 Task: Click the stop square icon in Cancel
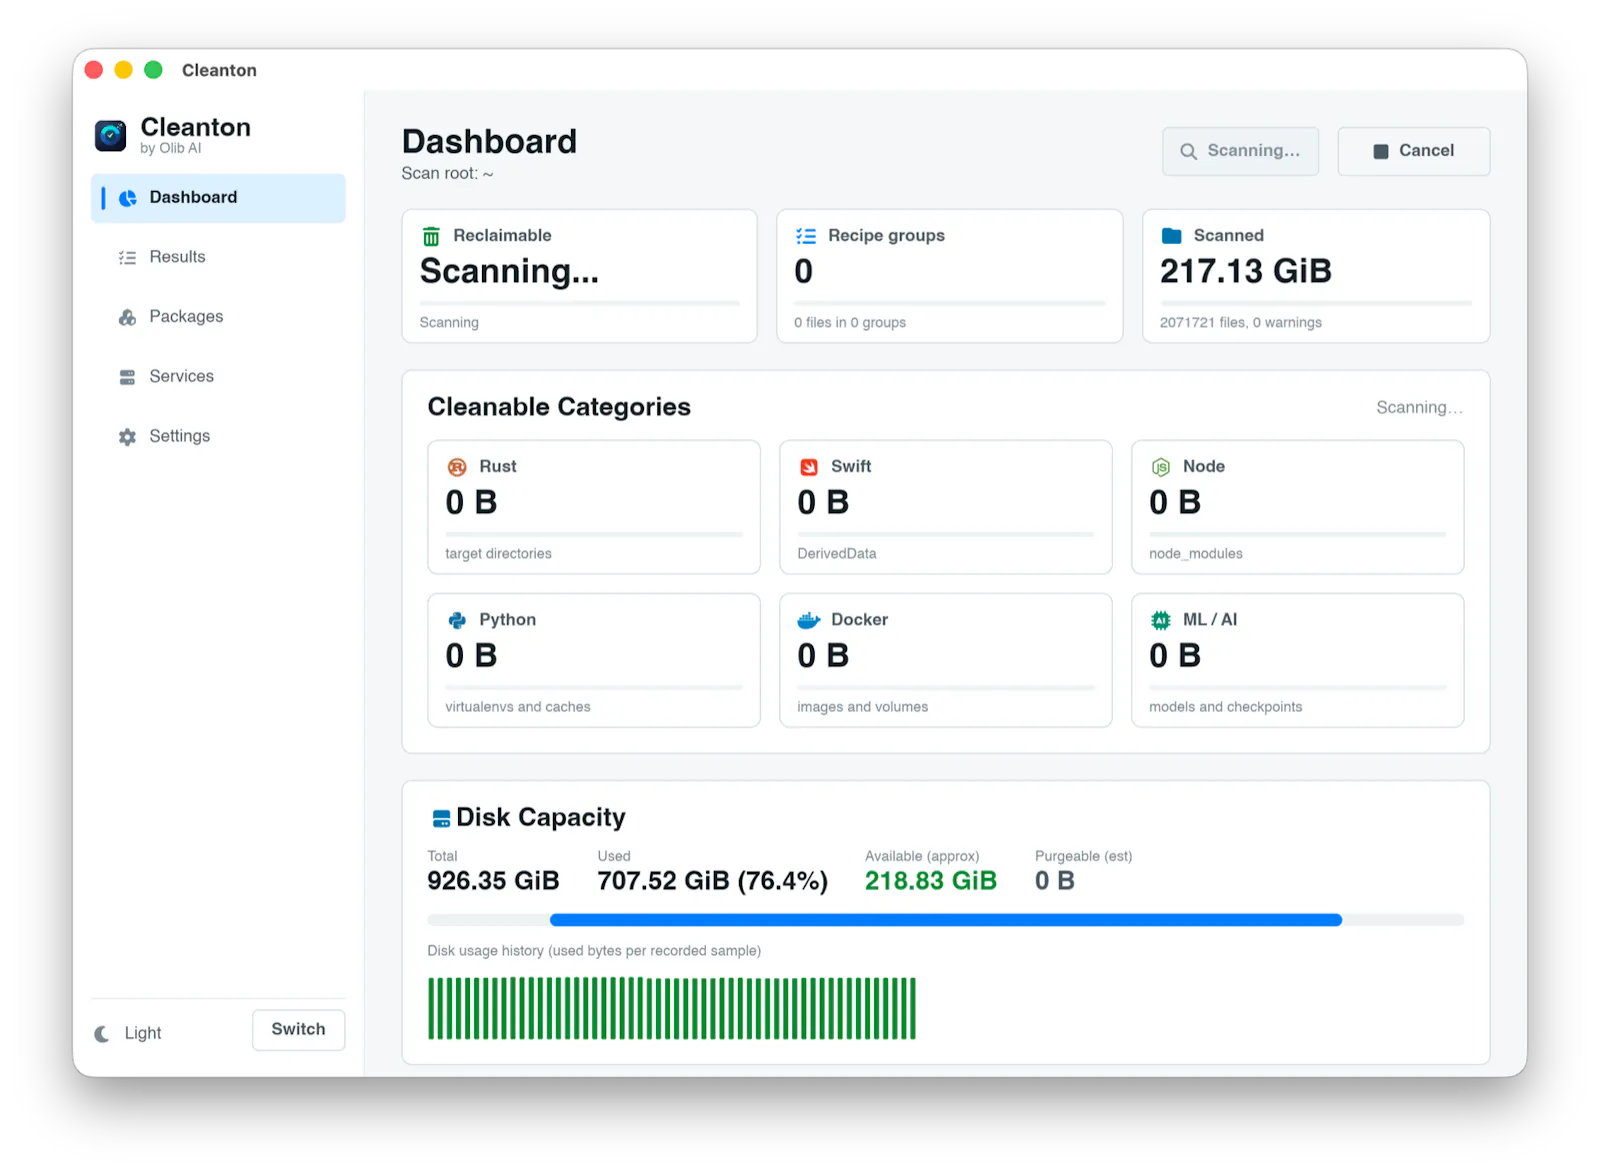tap(1381, 151)
